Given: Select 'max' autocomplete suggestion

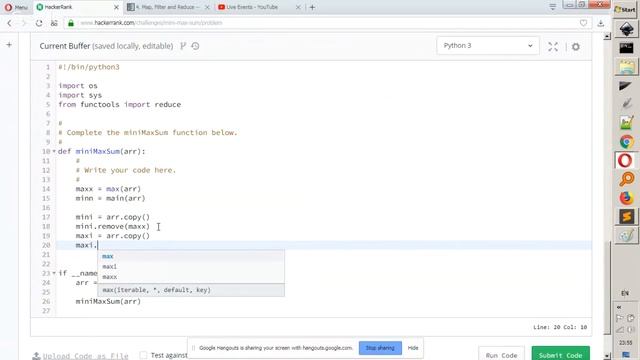Looking at the screenshot, I should [191, 256].
